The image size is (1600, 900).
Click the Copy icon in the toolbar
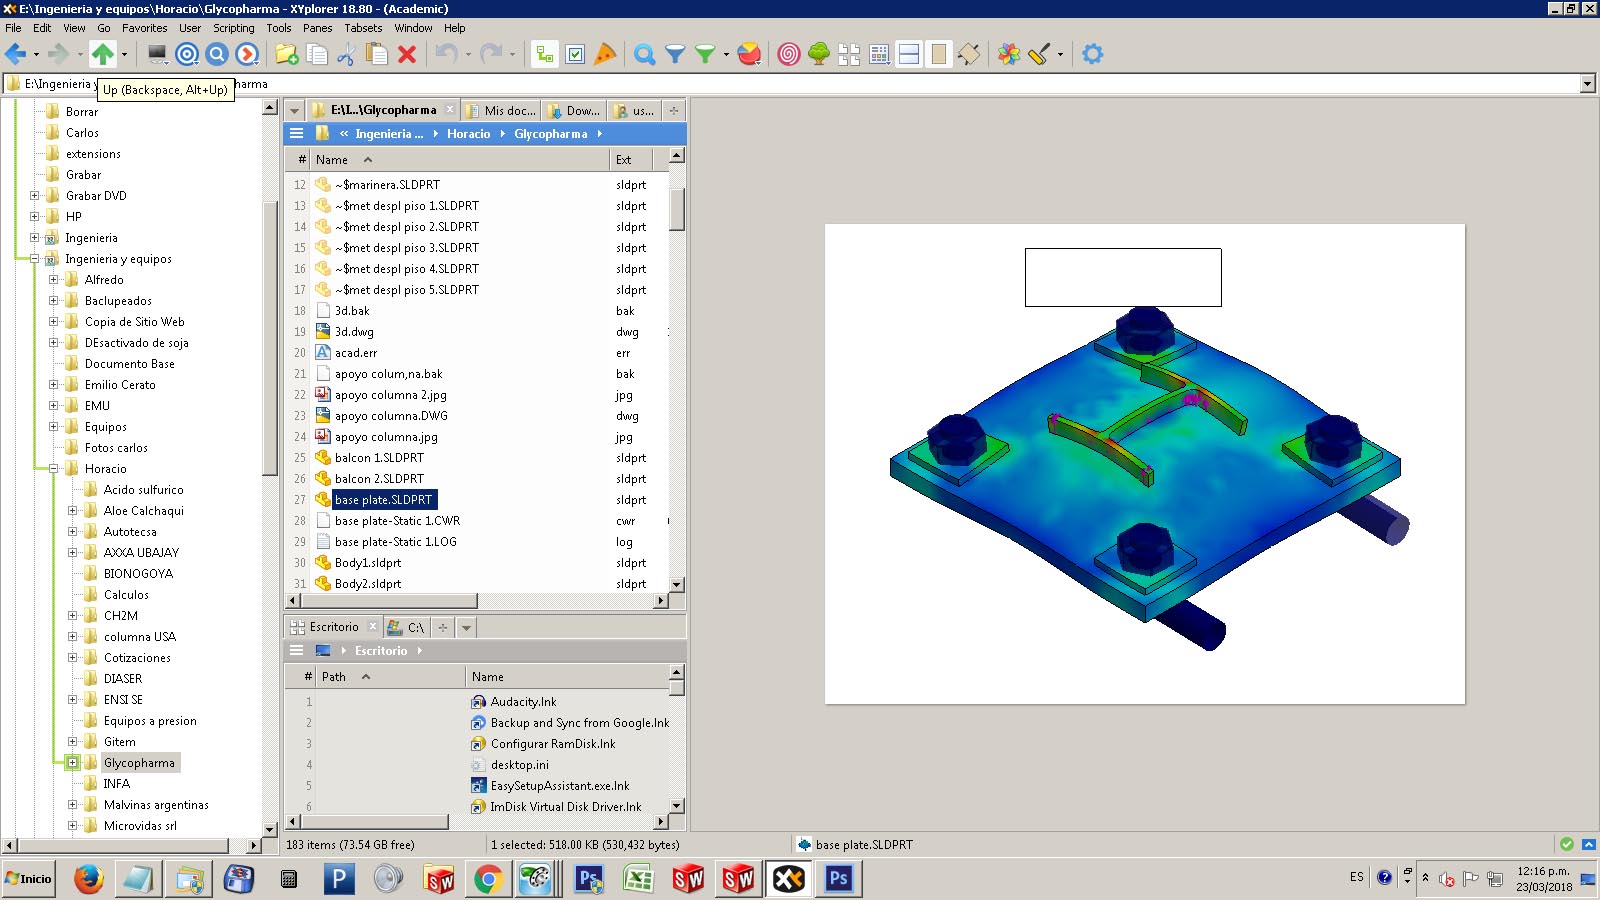point(317,54)
